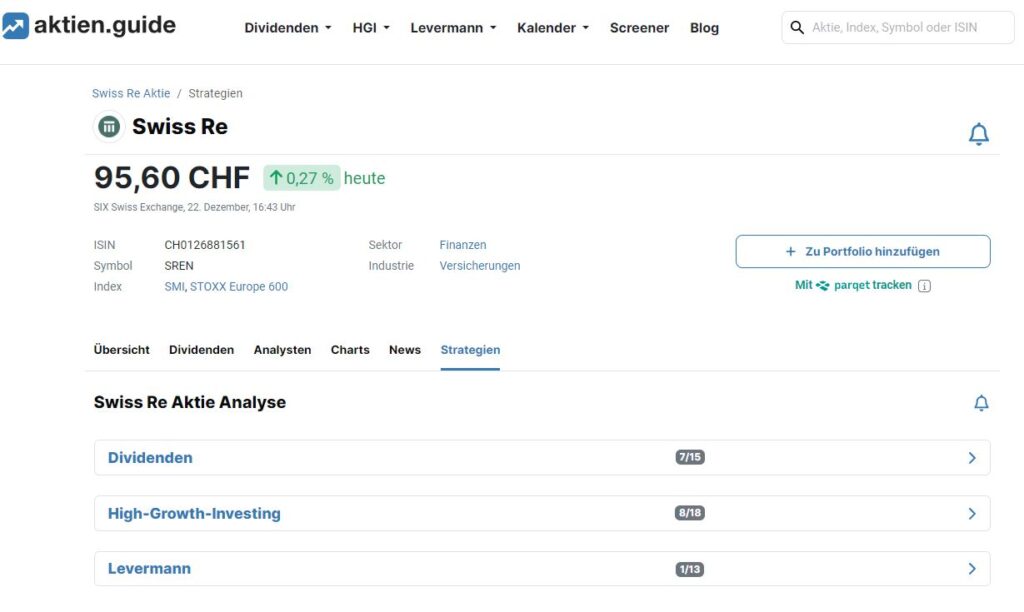Screen dimensions: 1024x612
Task: Open the High-Growth-Investing strategy title link
Action: (x=194, y=513)
